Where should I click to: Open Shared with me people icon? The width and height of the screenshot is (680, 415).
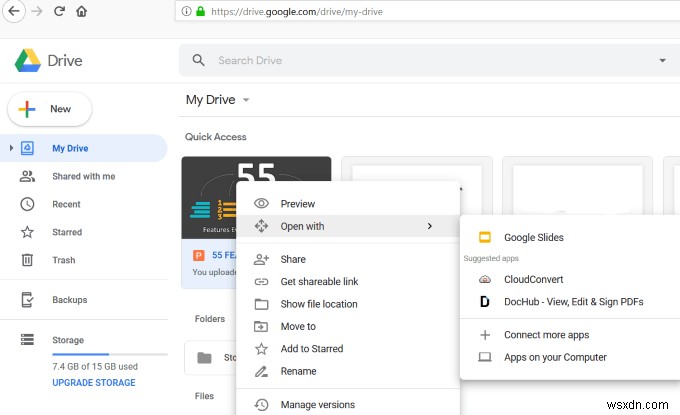point(27,176)
